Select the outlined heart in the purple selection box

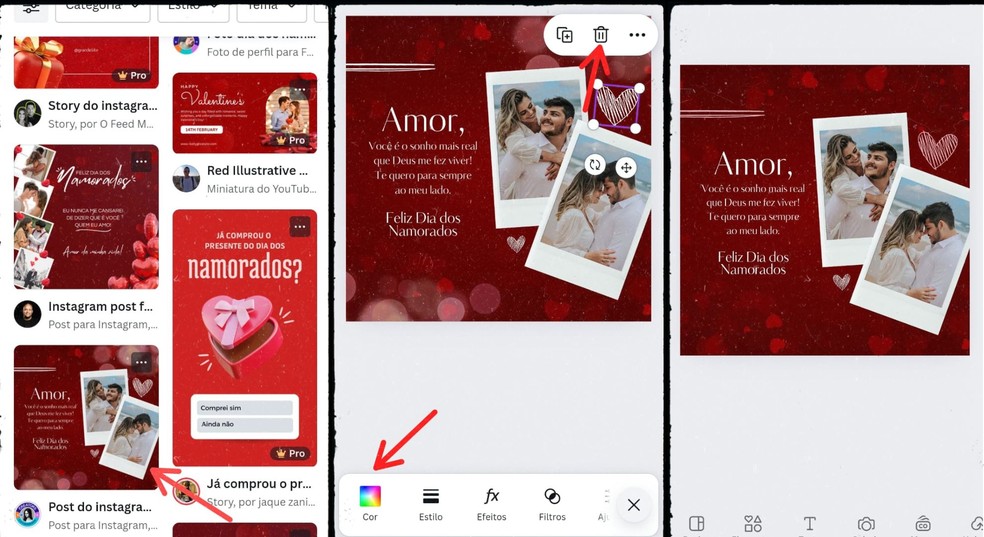coord(616,105)
